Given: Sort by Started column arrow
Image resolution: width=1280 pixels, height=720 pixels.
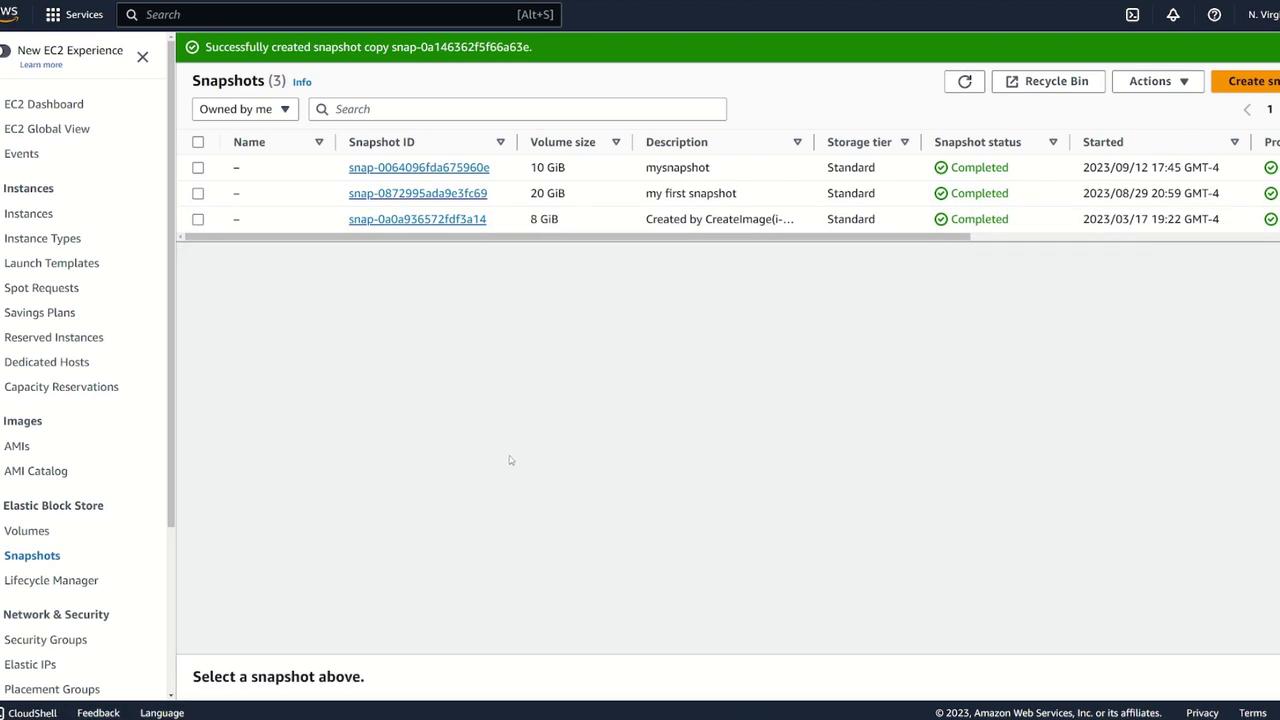Looking at the screenshot, I should point(1235,142).
